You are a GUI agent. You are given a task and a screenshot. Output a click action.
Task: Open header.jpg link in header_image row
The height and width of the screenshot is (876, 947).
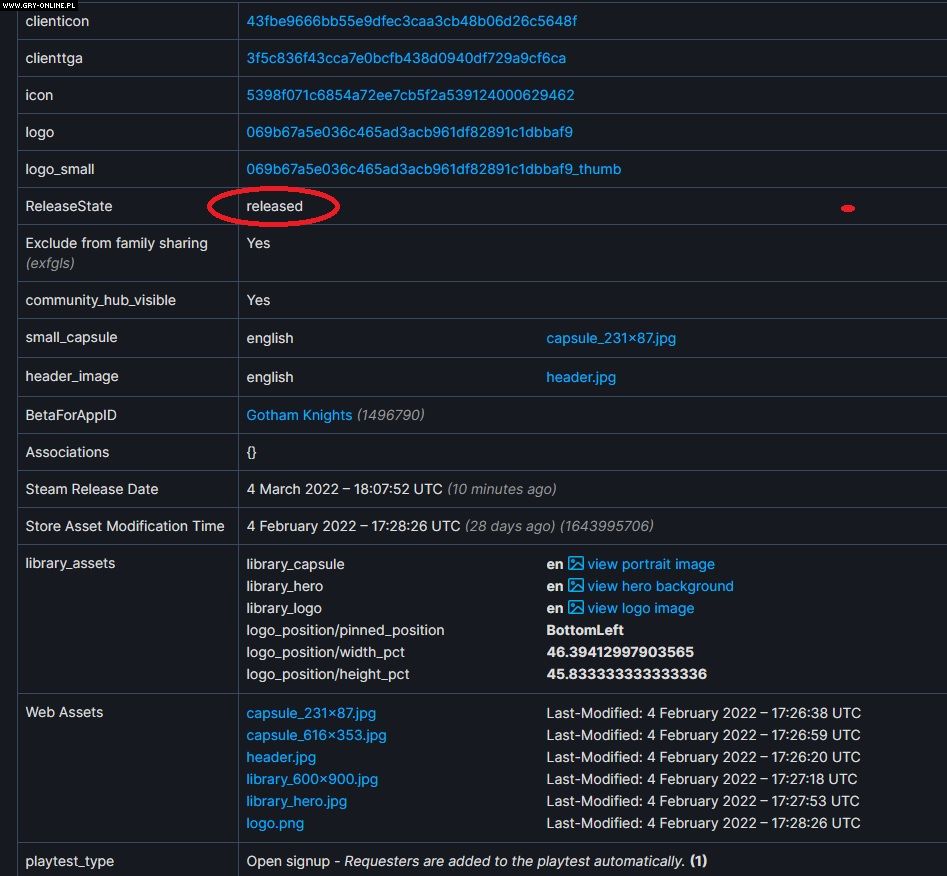click(580, 377)
